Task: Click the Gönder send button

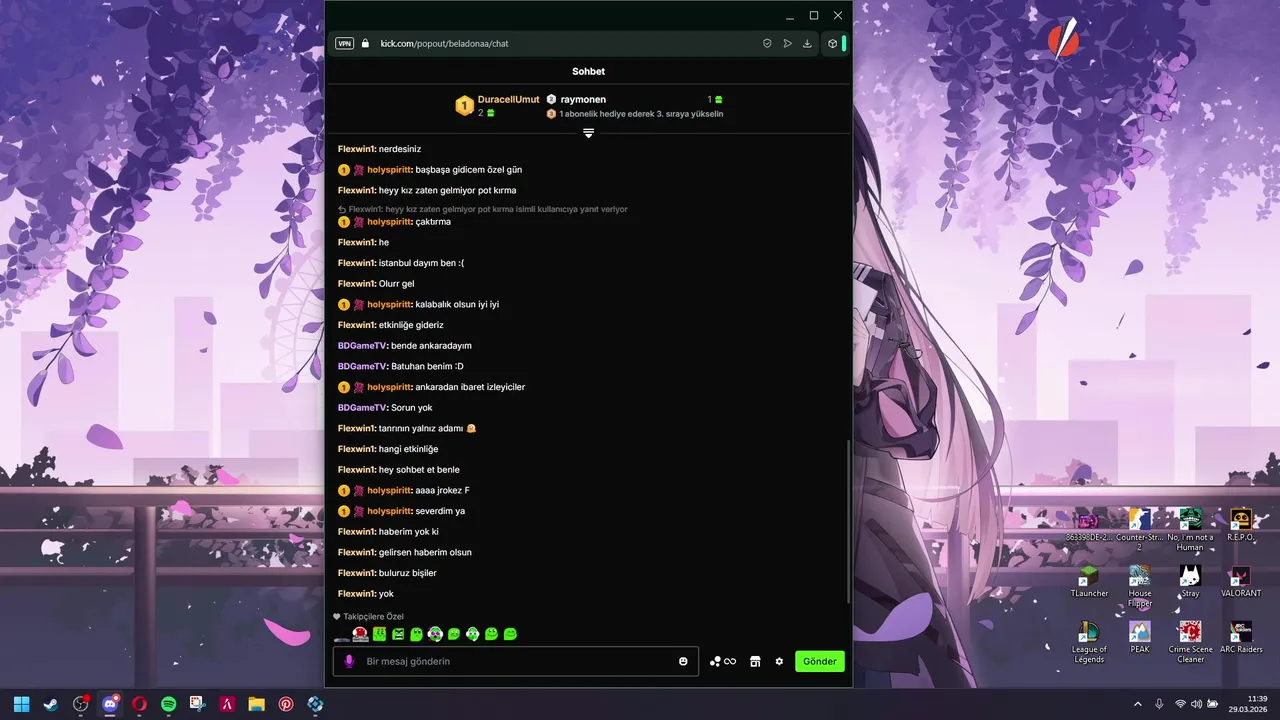Action: [x=820, y=661]
